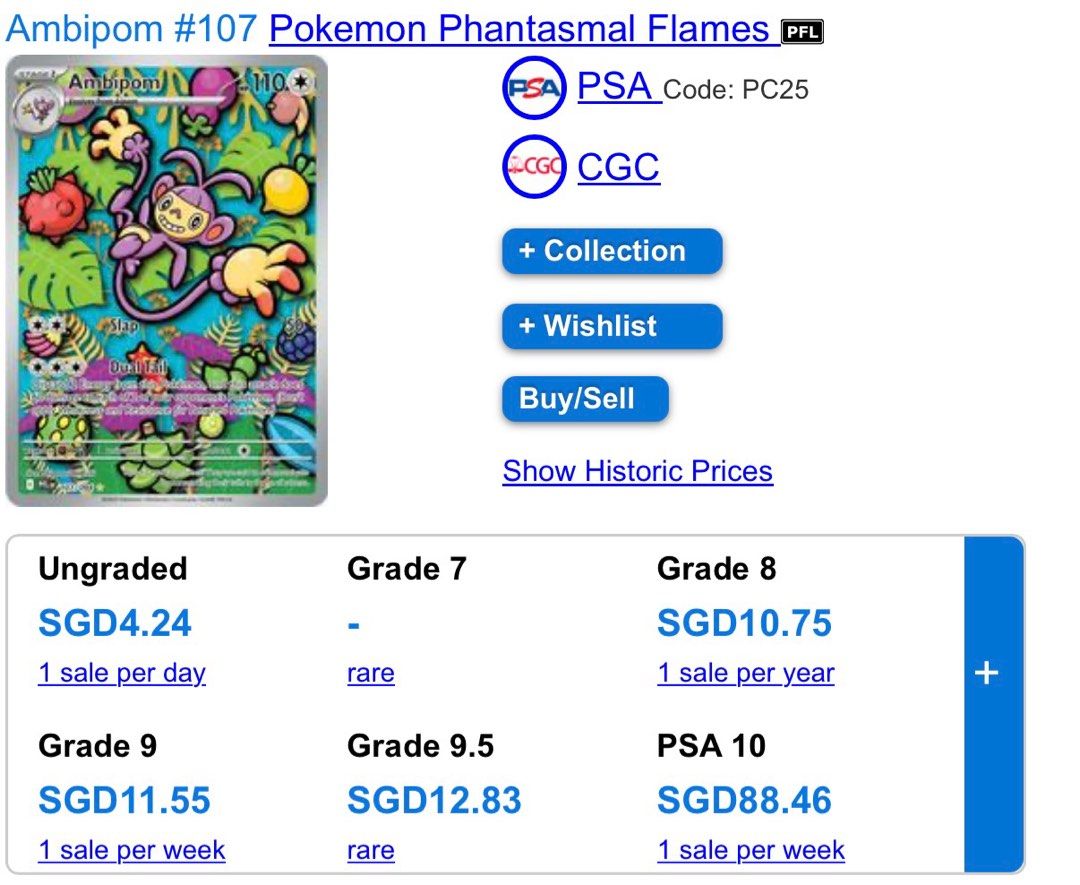Open the Buy/Sell page
The width and height of the screenshot is (1080, 885).
click(584, 399)
